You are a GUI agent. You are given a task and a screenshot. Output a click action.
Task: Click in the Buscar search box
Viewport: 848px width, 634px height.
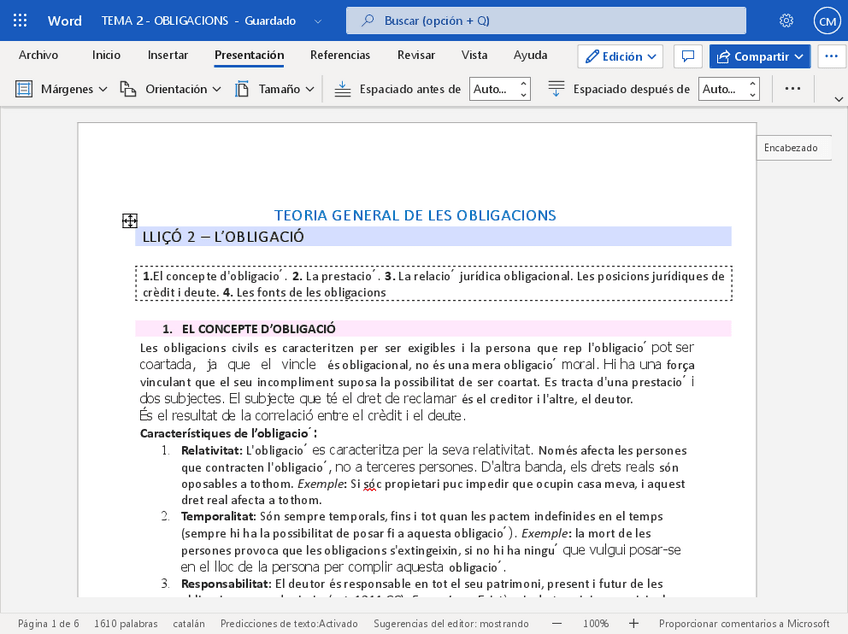546,21
